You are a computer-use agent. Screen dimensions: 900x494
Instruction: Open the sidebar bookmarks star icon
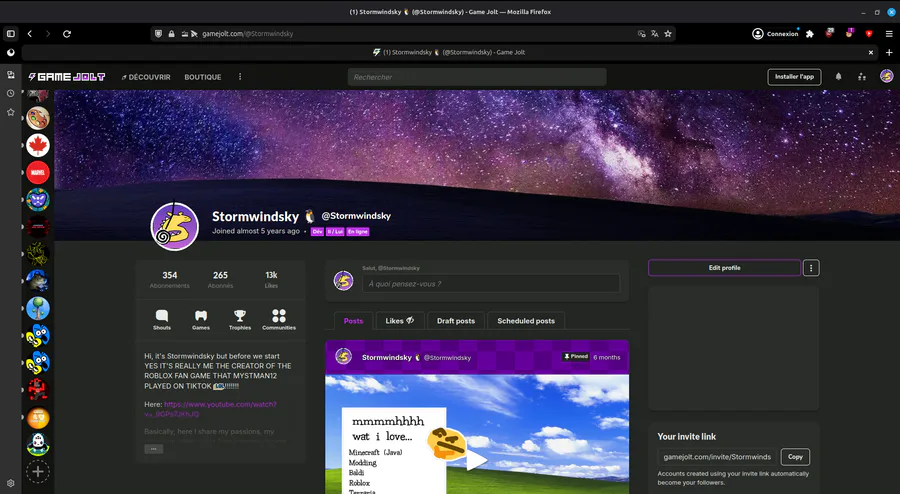coord(10,112)
